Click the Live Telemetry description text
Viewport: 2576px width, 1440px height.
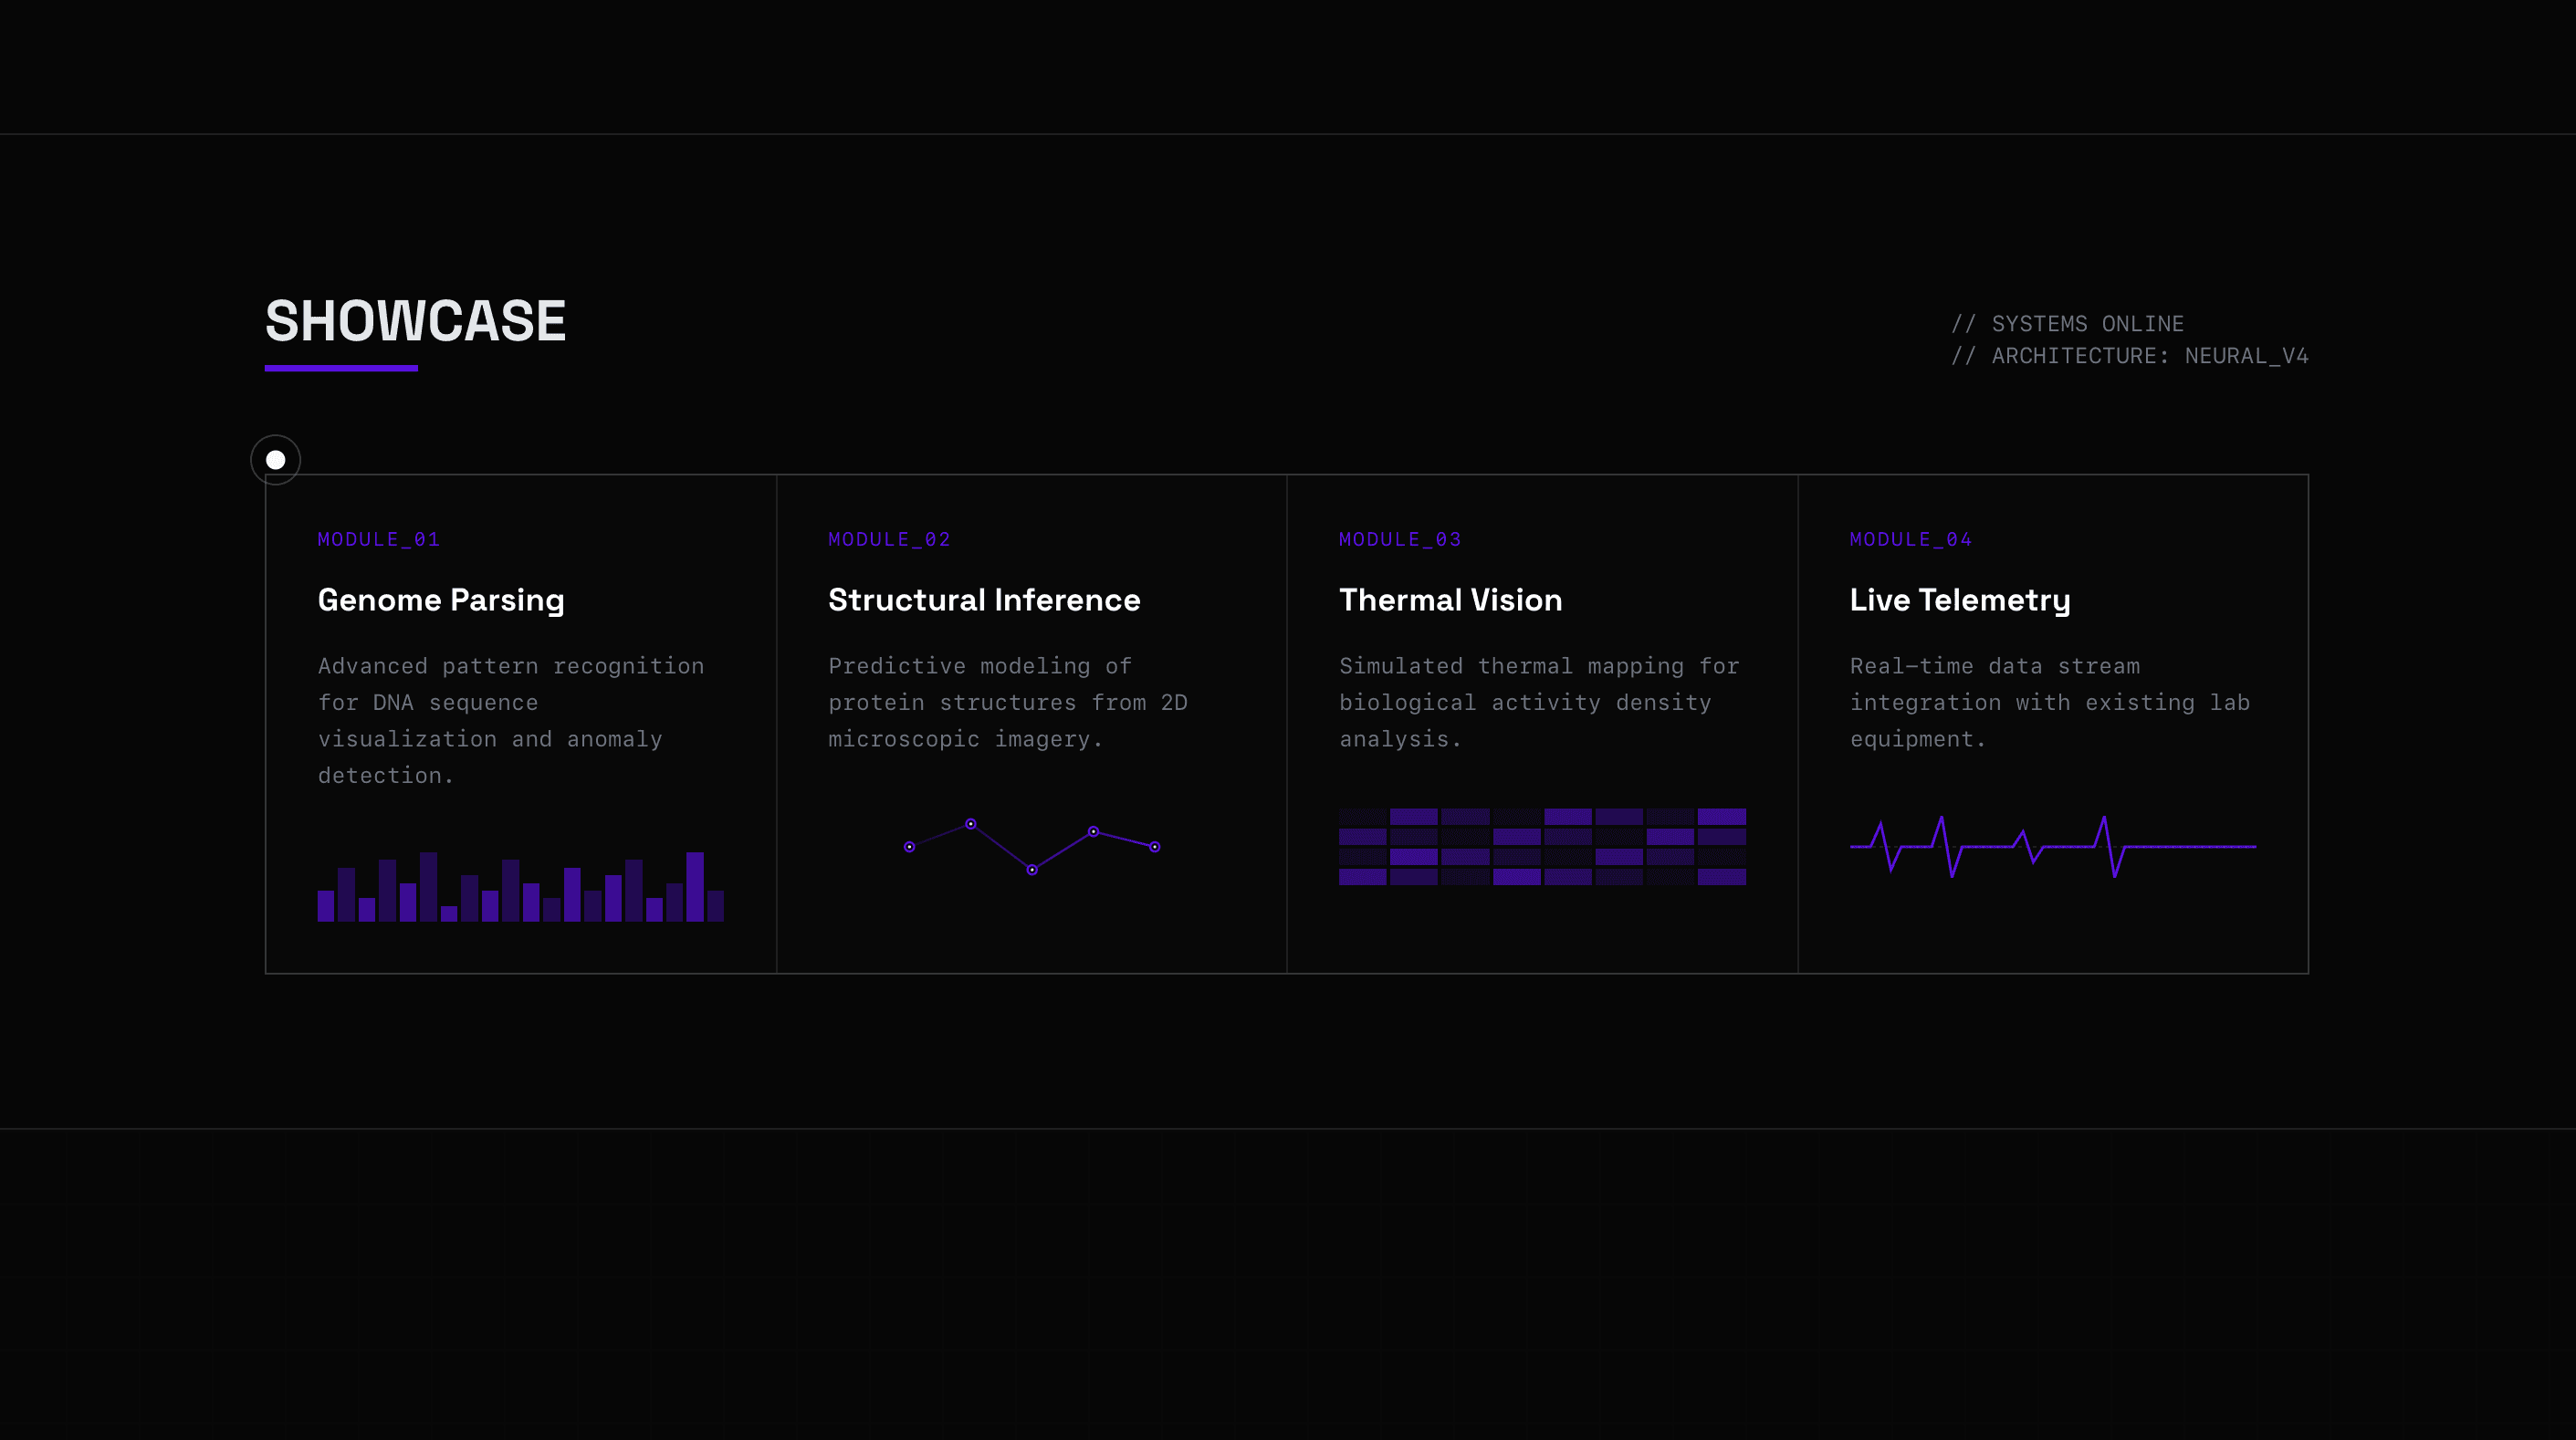click(x=2049, y=702)
